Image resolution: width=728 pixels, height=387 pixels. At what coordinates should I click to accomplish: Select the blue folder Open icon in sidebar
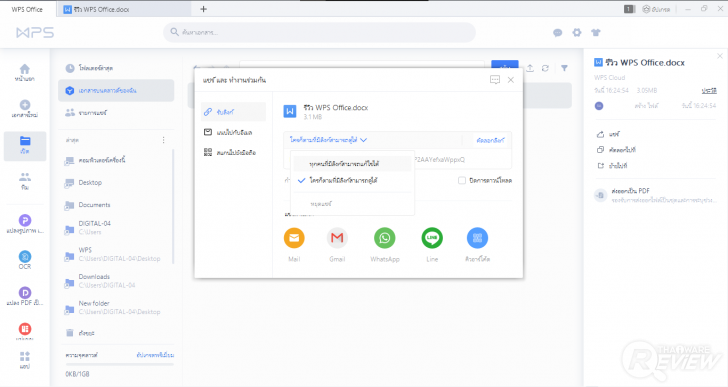click(x=25, y=141)
